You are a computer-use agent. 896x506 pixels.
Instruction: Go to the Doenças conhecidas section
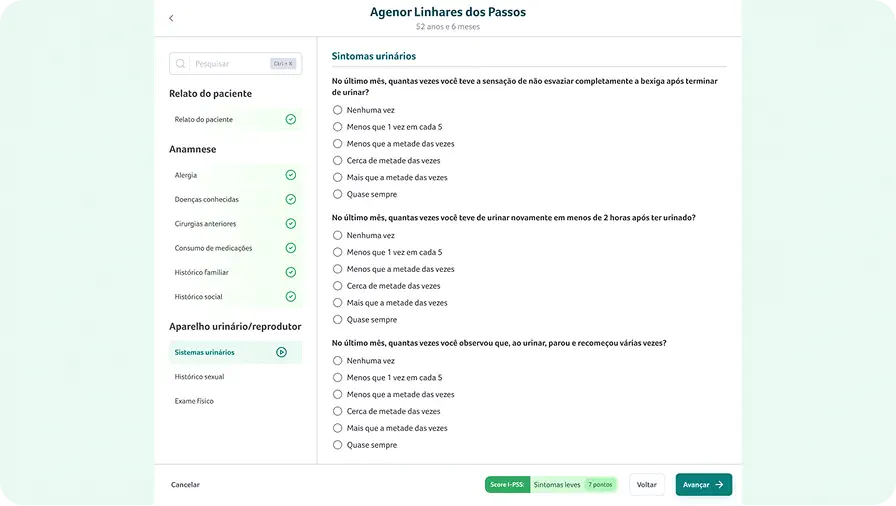tap(206, 199)
